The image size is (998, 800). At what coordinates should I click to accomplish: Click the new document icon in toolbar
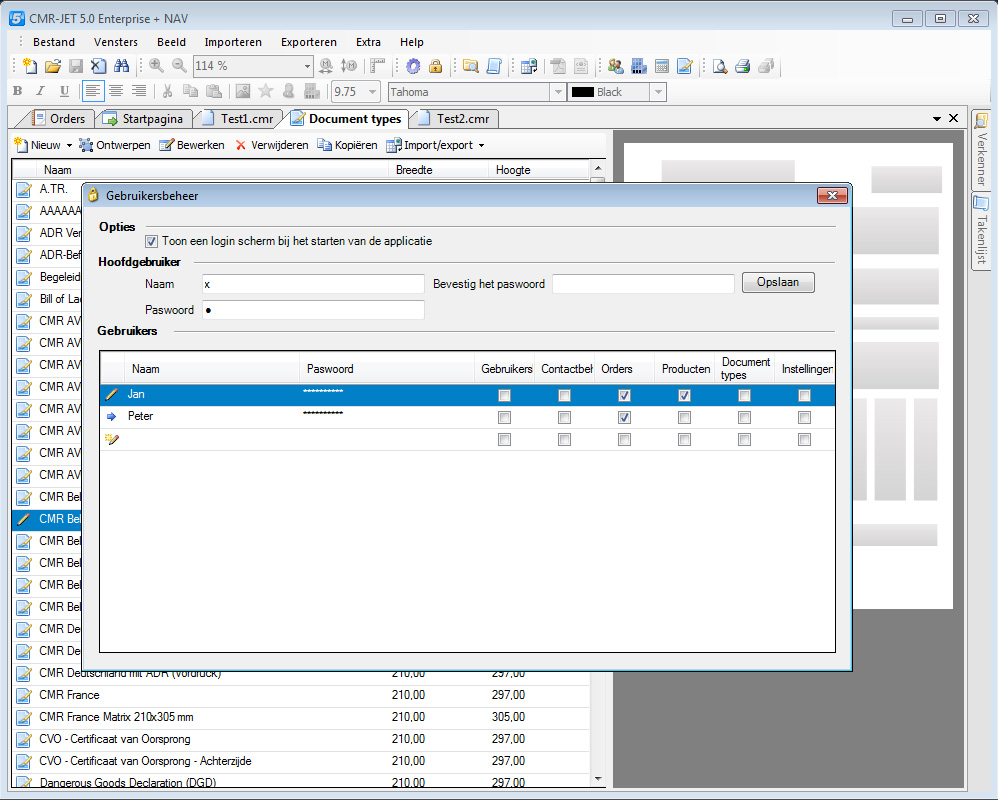tap(31, 66)
